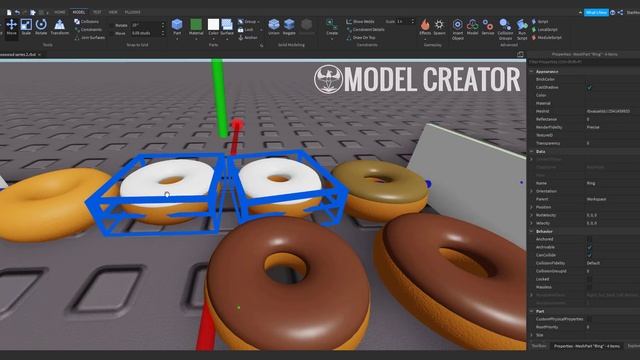Viewport: 640px width, 360px height.
Task: Toggle the Move snap checkbox
Action: click(112, 33)
